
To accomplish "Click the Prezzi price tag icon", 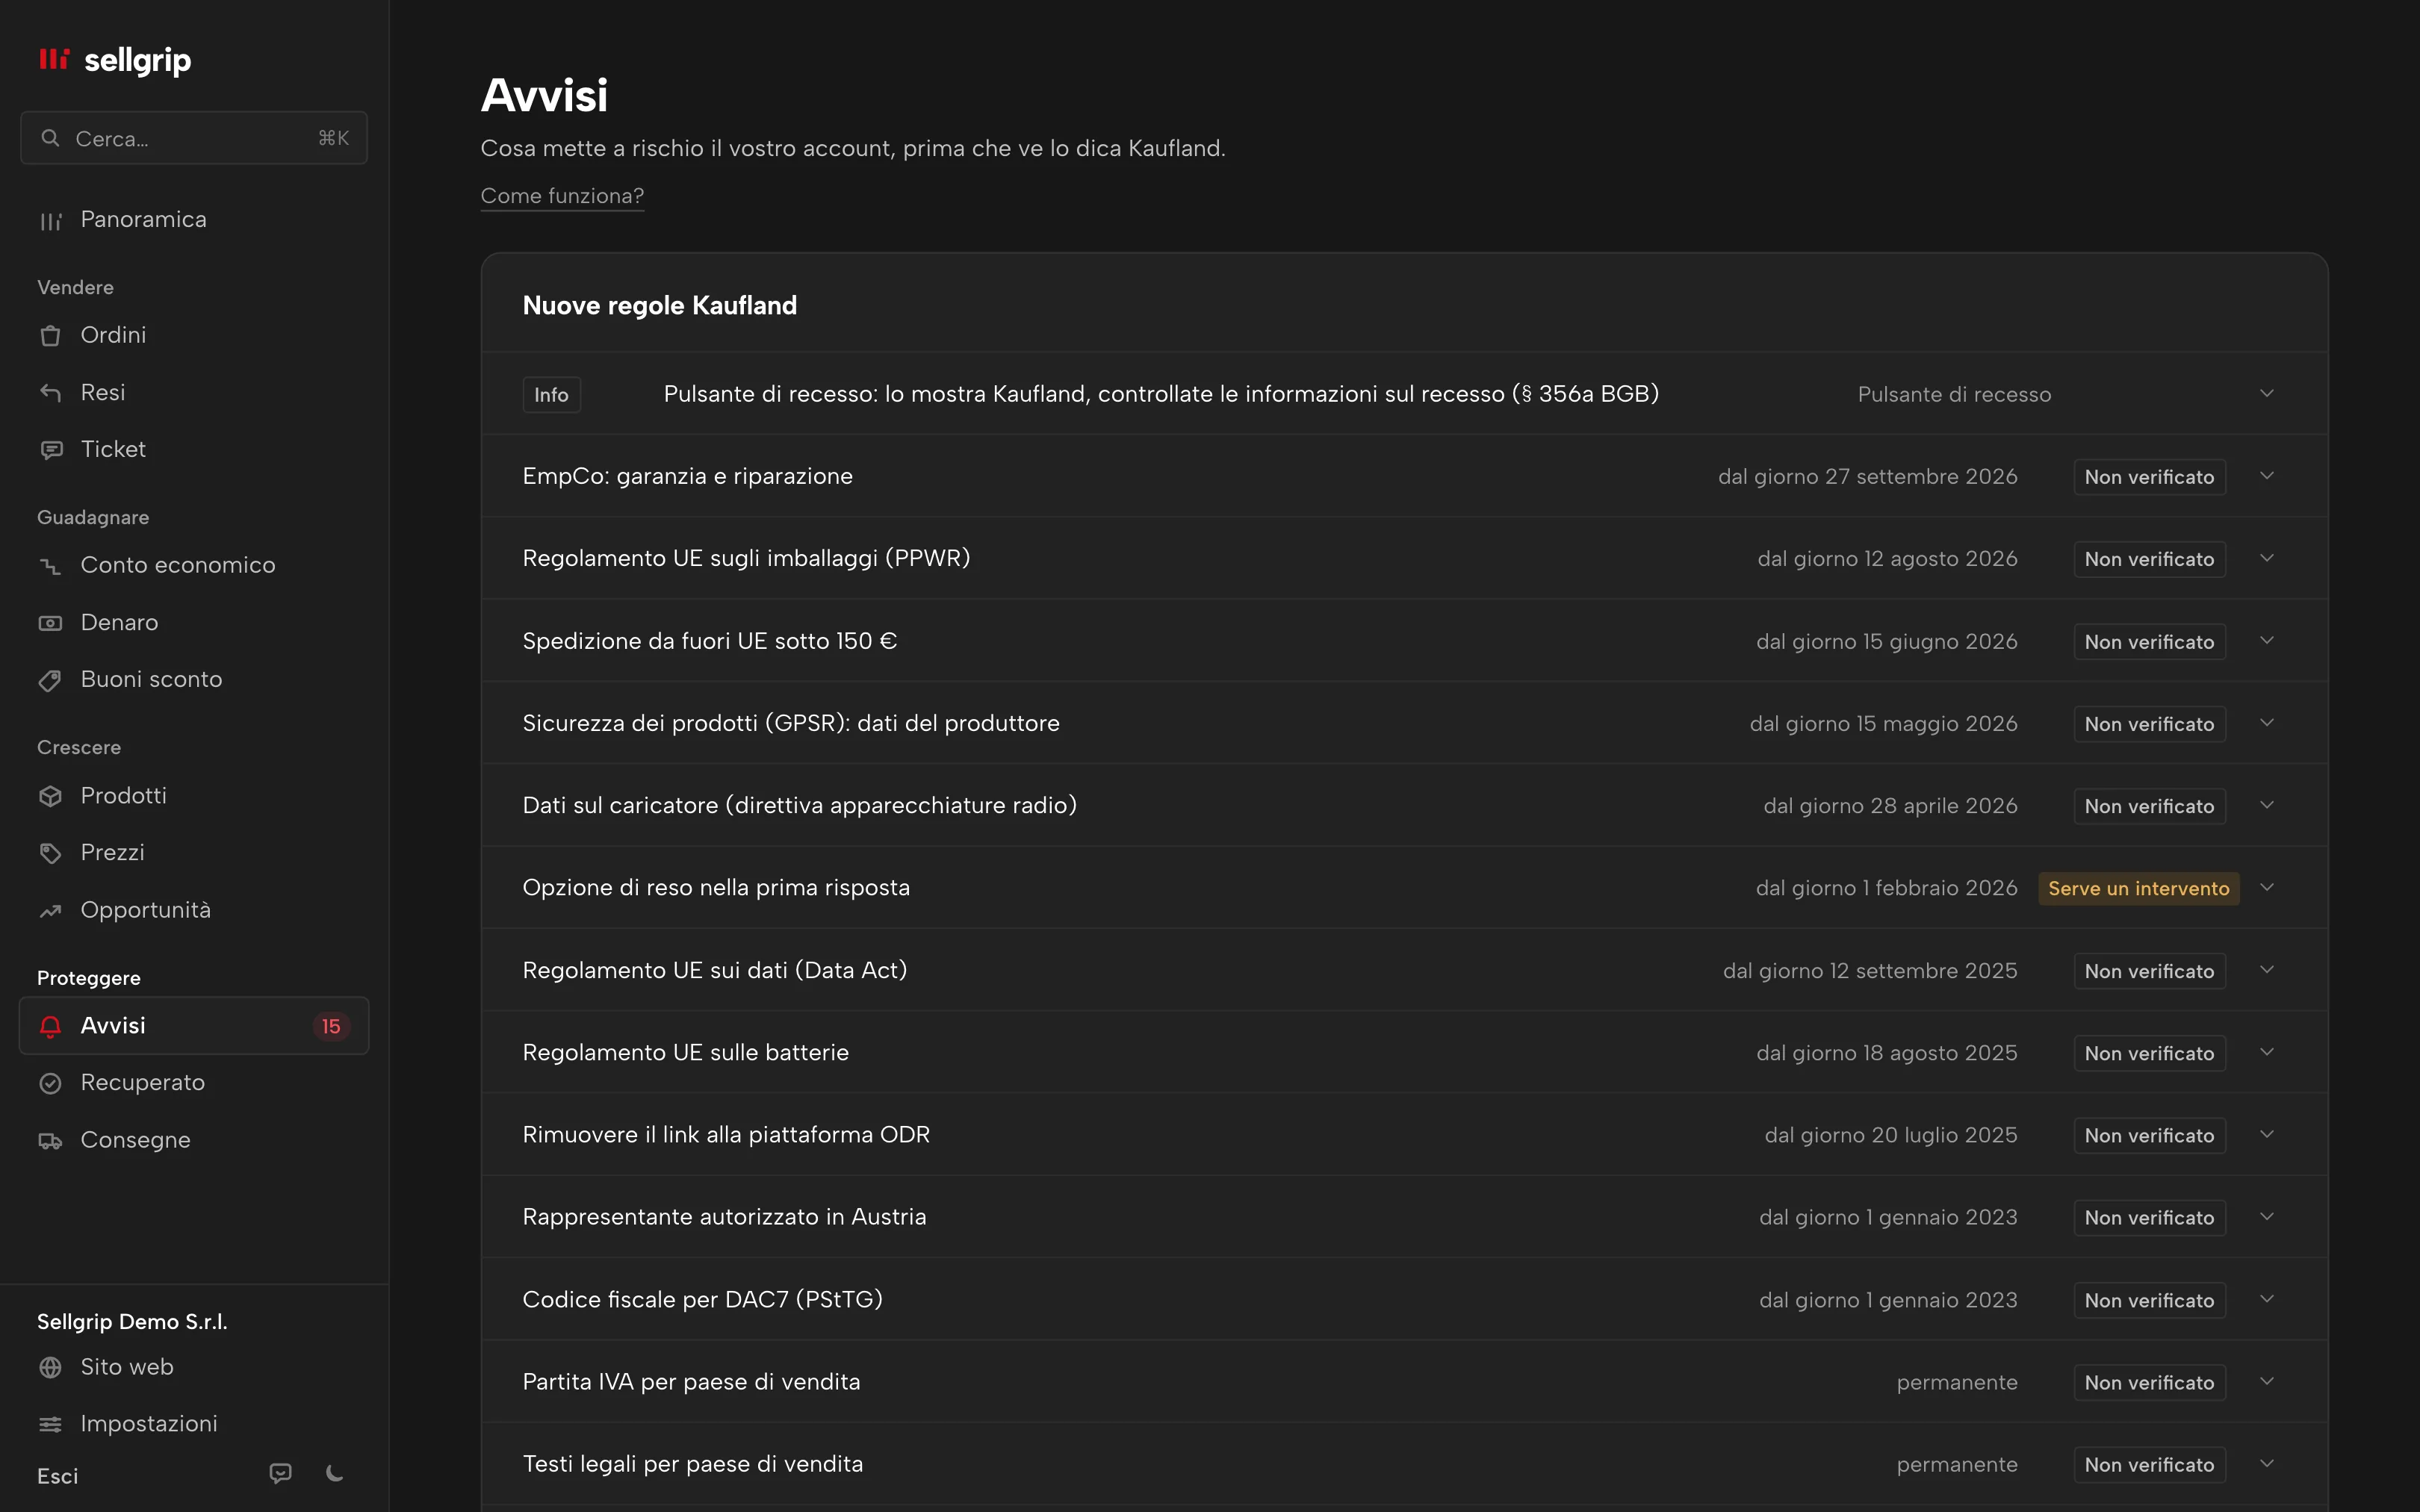I will [50, 853].
